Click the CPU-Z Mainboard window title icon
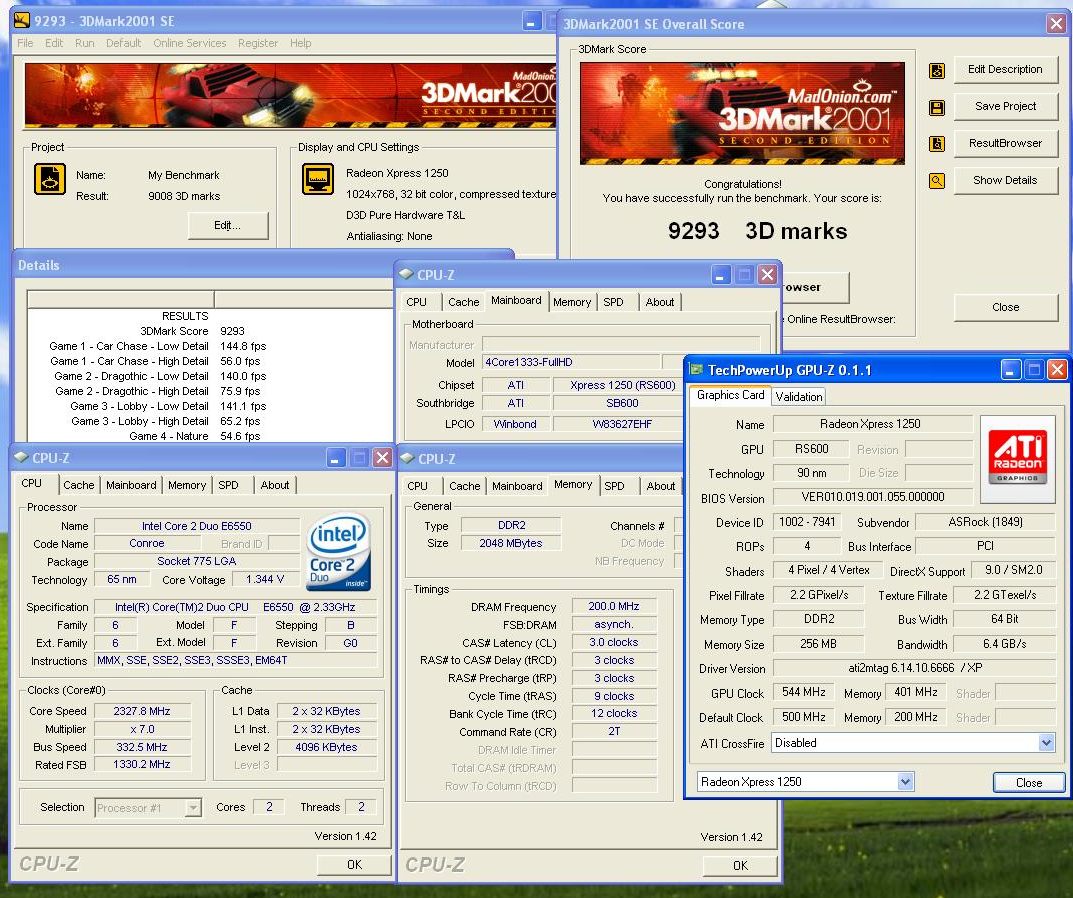The height and width of the screenshot is (898, 1073). coord(406,274)
